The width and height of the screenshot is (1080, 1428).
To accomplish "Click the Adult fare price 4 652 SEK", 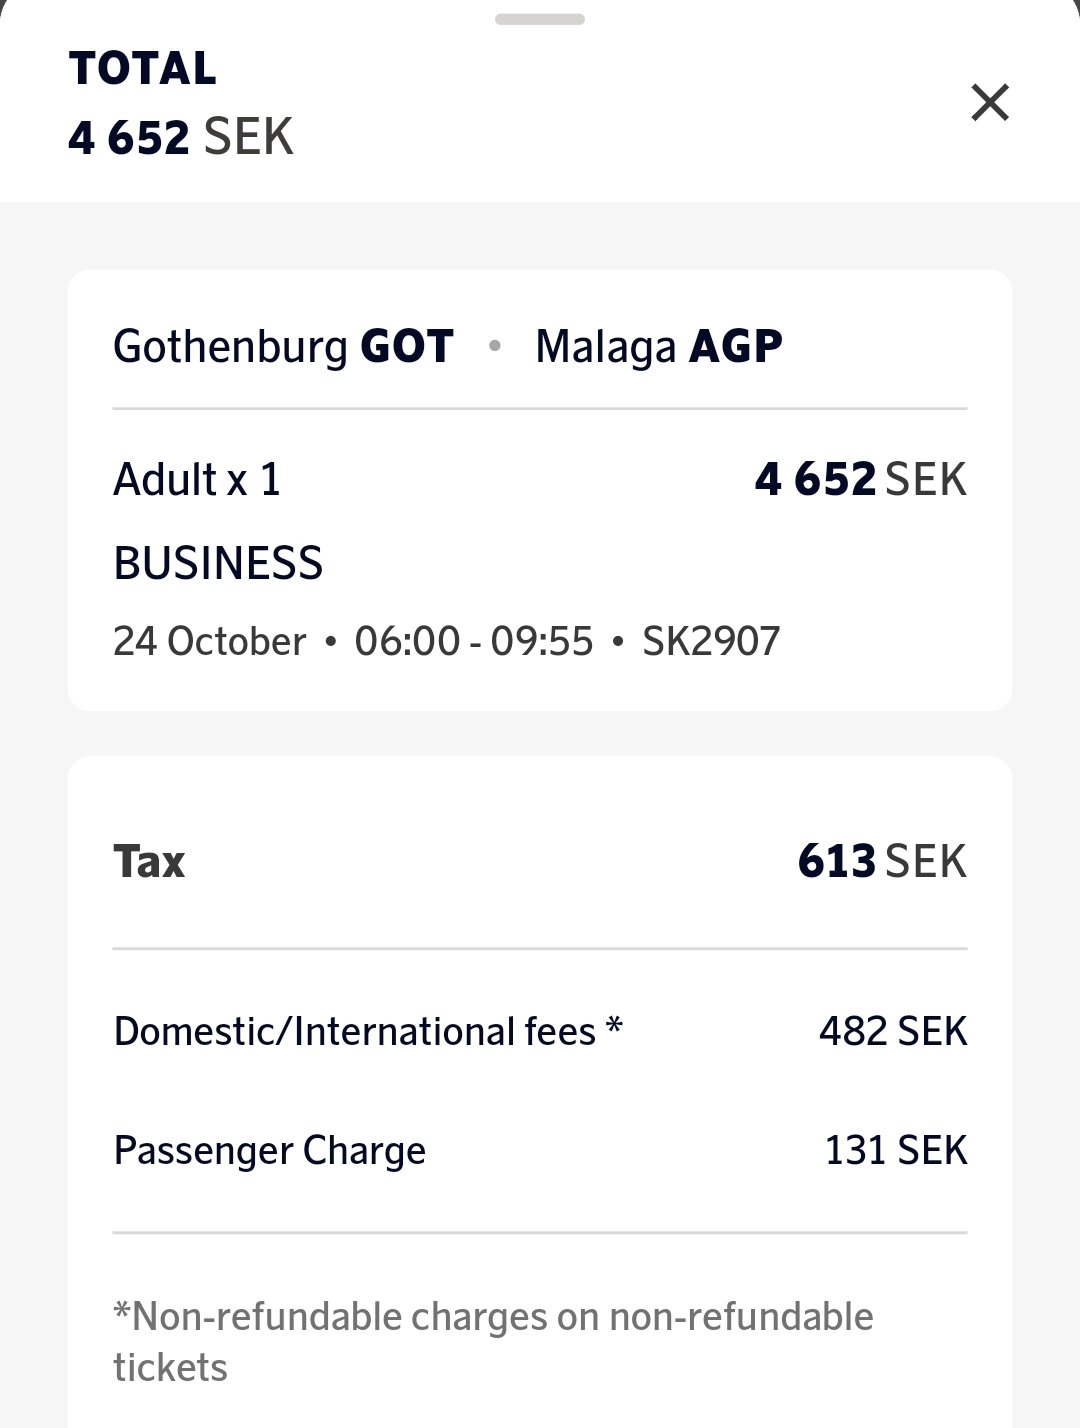I will click(860, 480).
